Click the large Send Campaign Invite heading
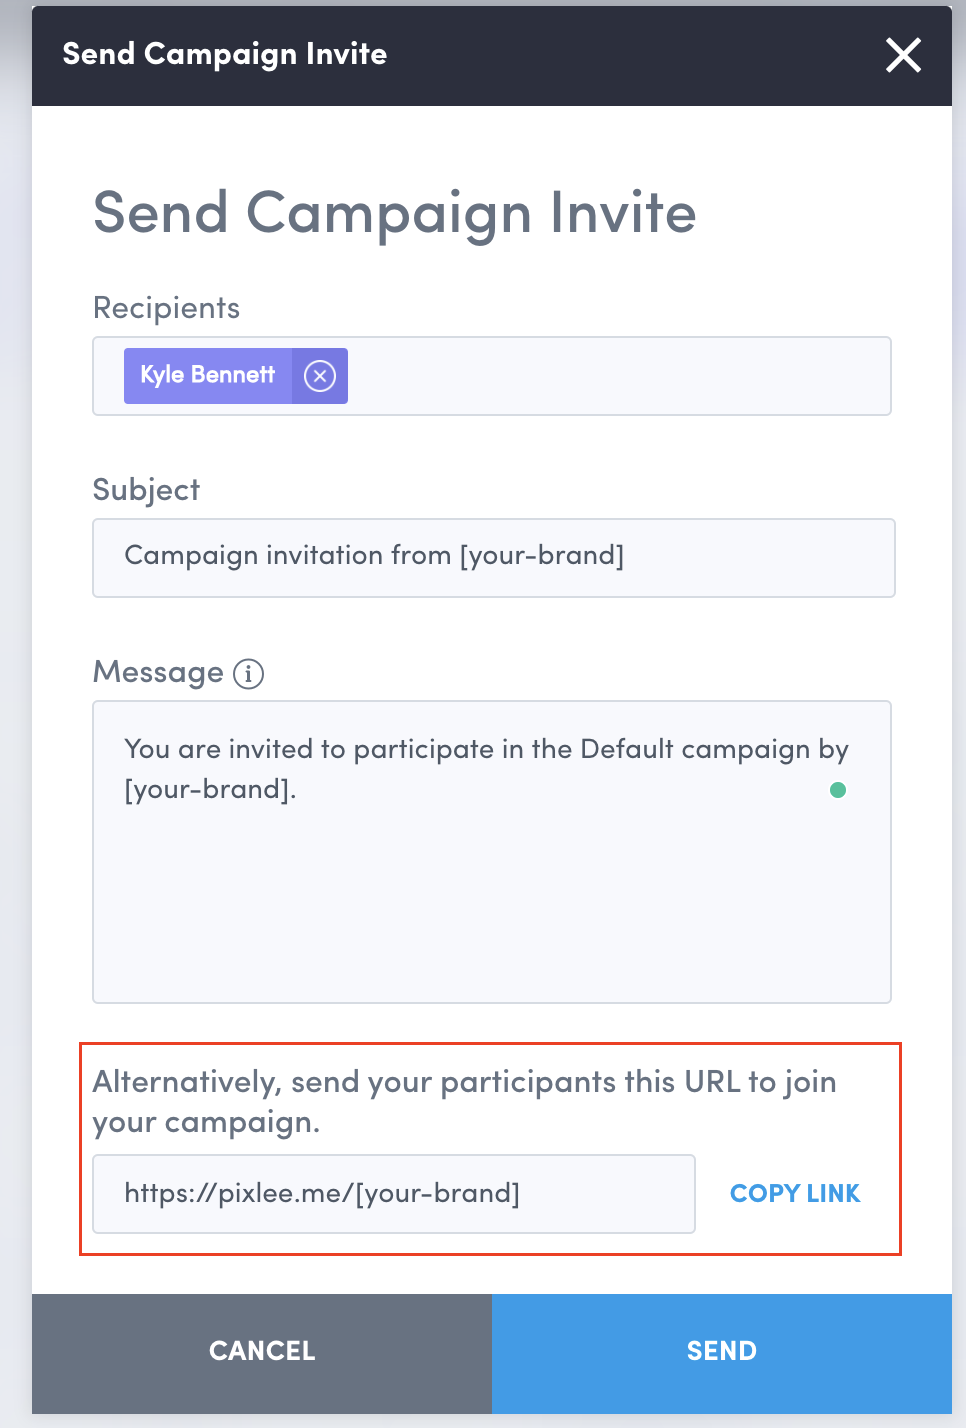966x1428 pixels. coord(394,213)
